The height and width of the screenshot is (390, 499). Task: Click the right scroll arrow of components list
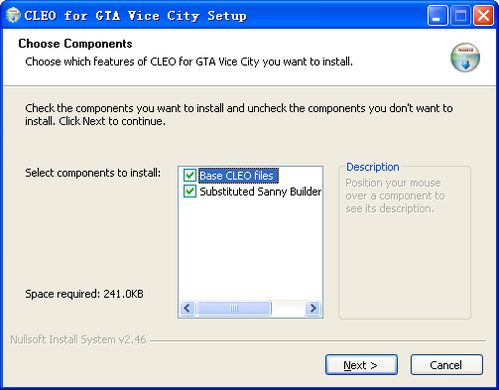point(313,308)
